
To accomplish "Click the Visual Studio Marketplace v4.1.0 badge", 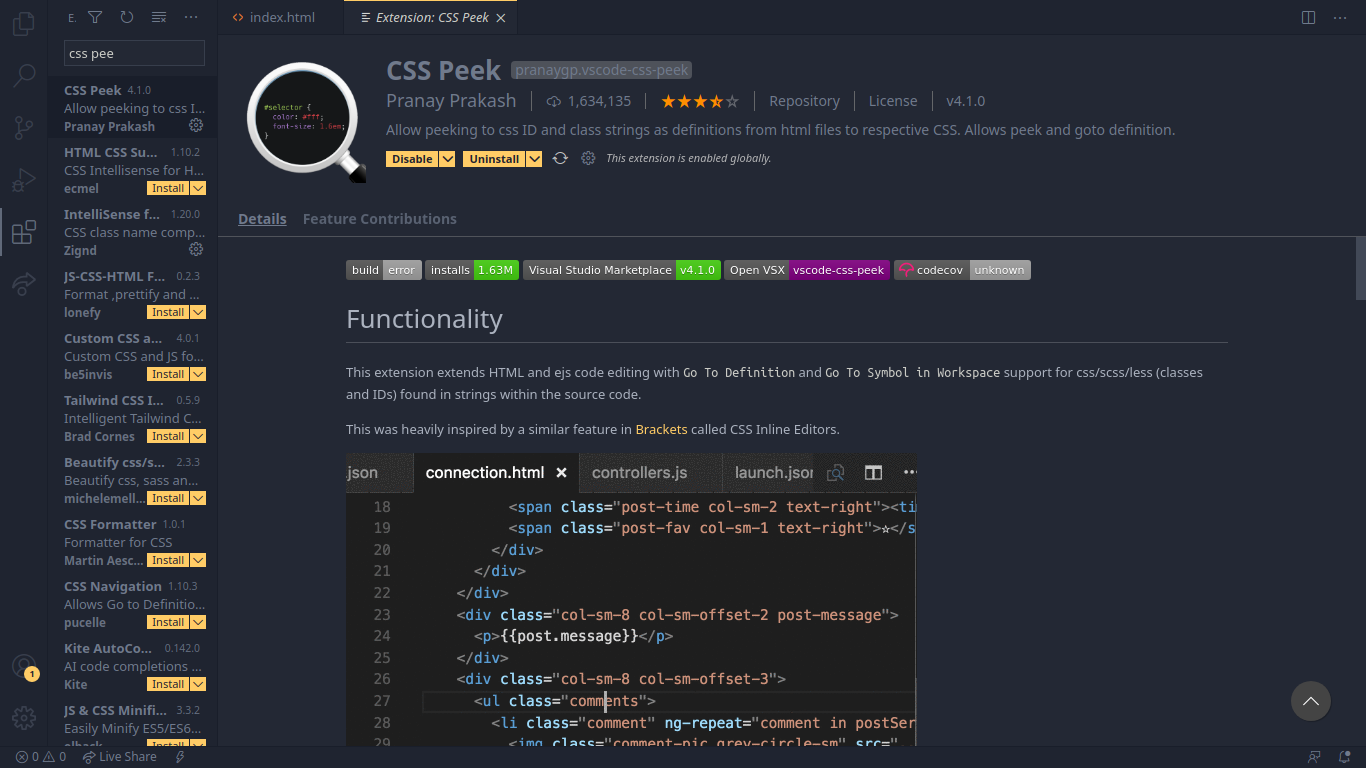I will pos(621,270).
